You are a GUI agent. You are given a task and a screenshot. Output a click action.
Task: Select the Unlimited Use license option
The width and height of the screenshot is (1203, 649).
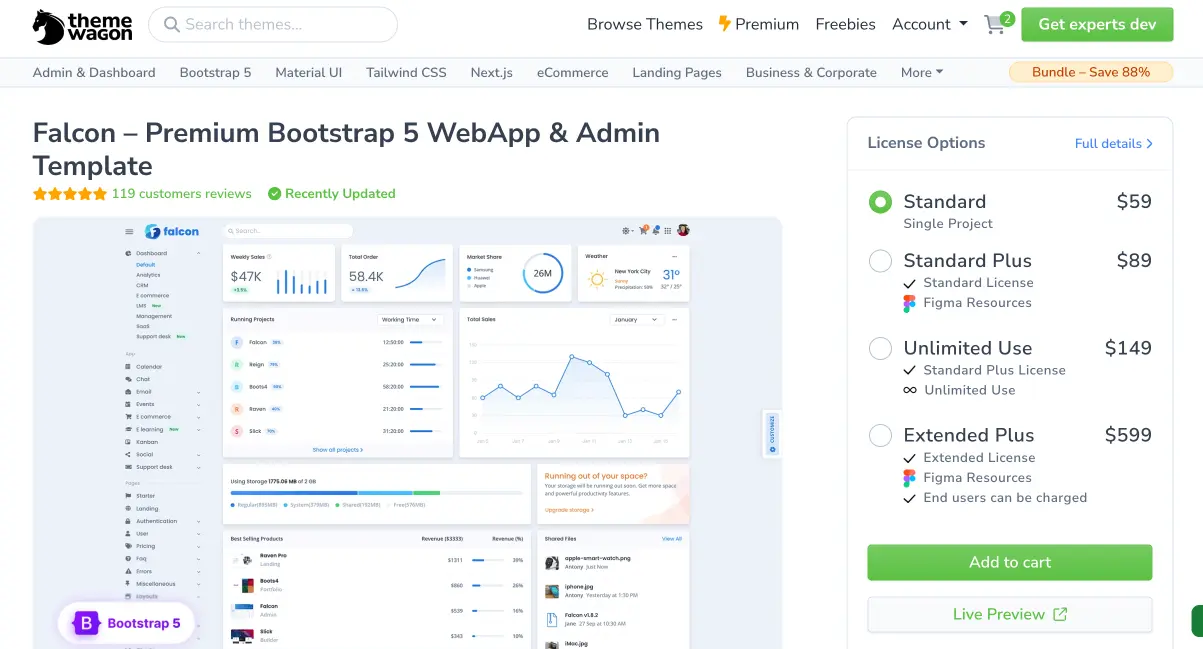880,349
